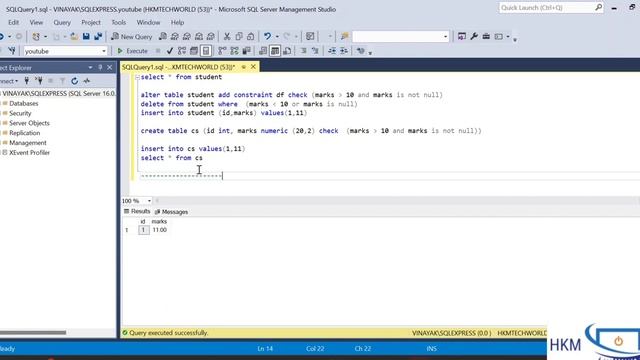Switch to the Messages tab
Screen dimensions: 640x360
[171, 212]
